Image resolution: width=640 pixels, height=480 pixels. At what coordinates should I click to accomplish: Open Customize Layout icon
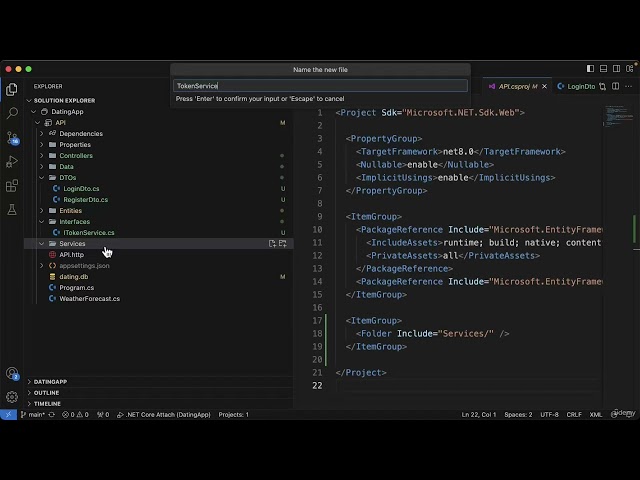click(x=629, y=69)
